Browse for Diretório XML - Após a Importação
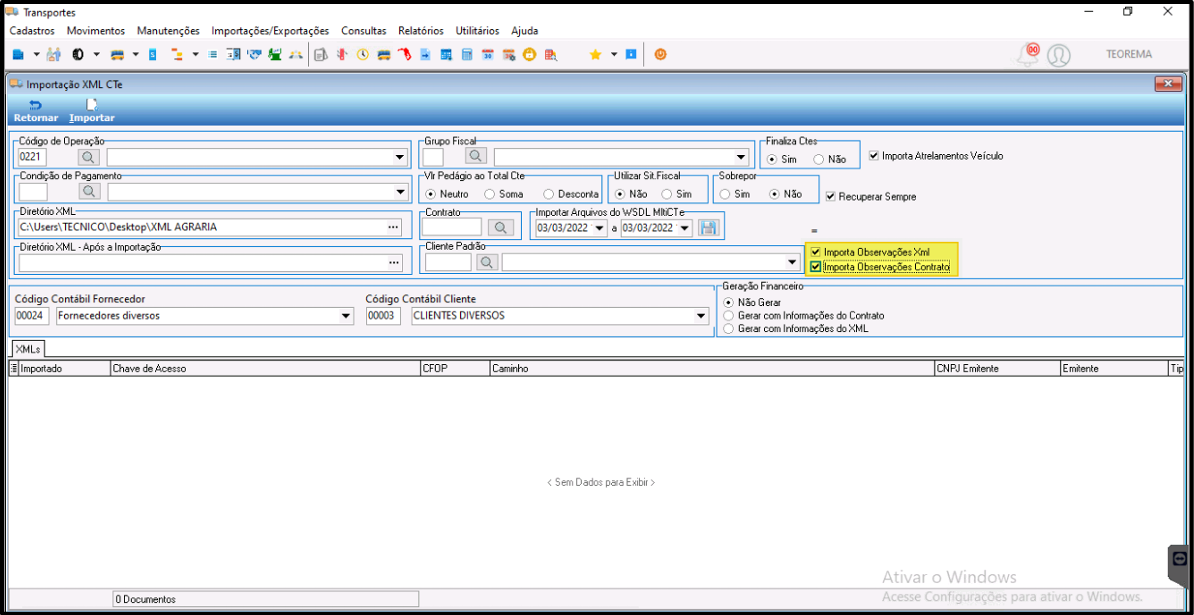 click(x=394, y=263)
